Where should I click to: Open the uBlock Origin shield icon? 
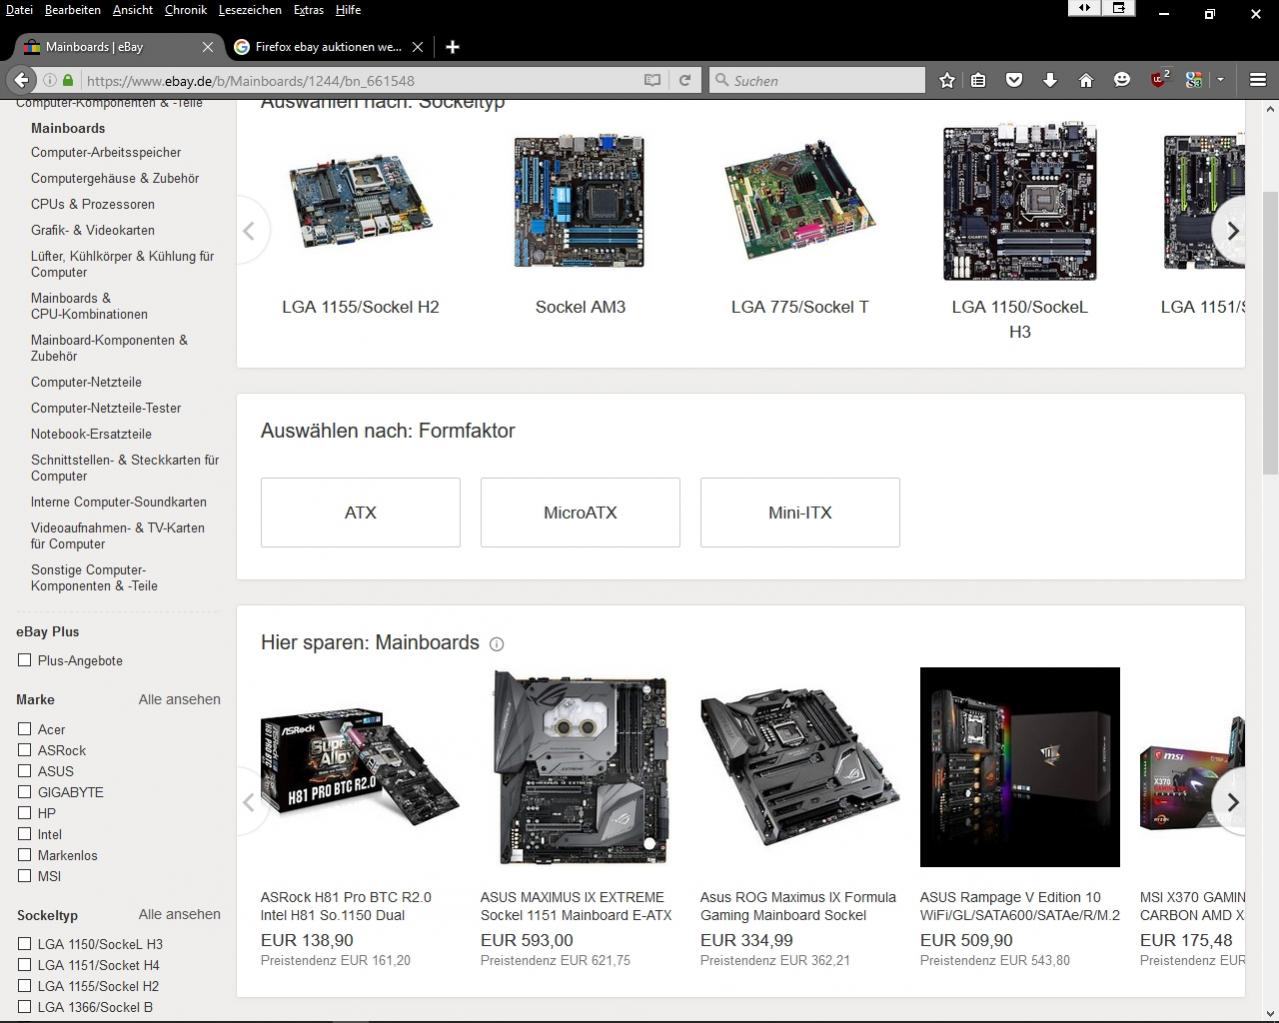click(x=1159, y=79)
